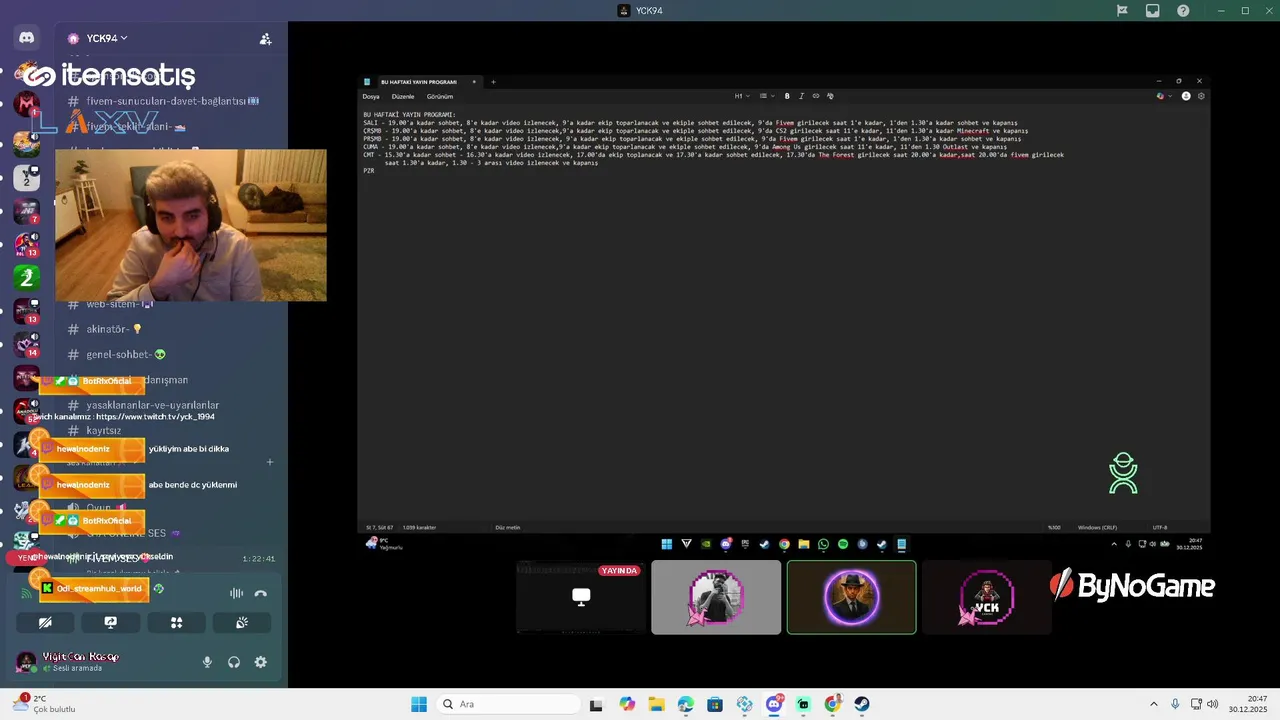The width and height of the screenshot is (1280, 720).
Task: Select the bright green server icon
Action: click(27, 277)
